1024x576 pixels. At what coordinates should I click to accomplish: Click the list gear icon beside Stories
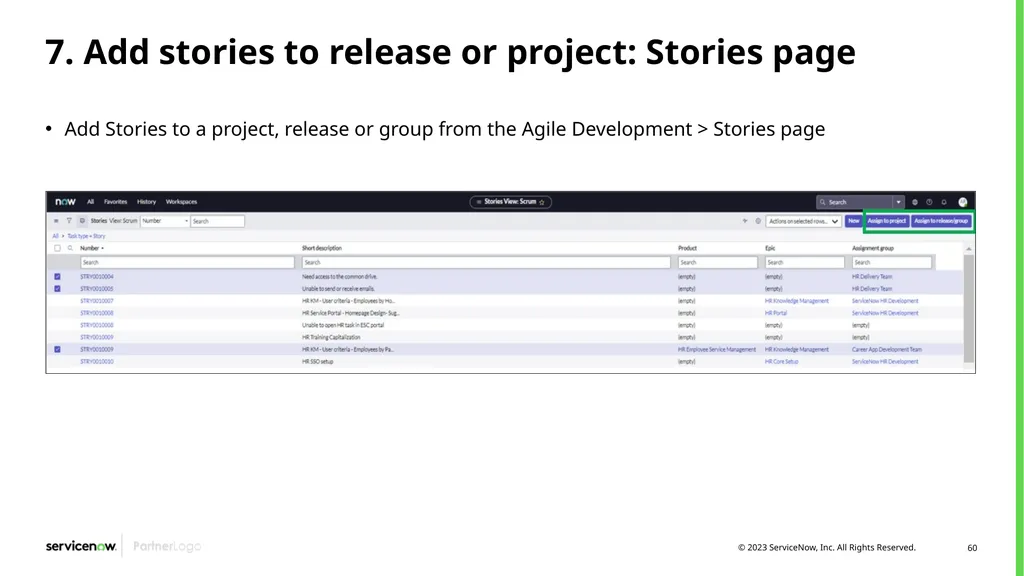click(x=82, y=221)
